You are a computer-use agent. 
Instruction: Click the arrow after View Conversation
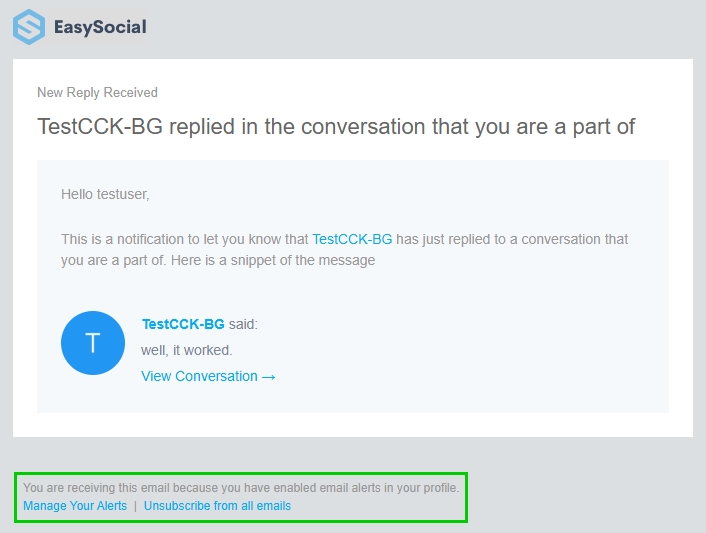click(x=268, y=377)
